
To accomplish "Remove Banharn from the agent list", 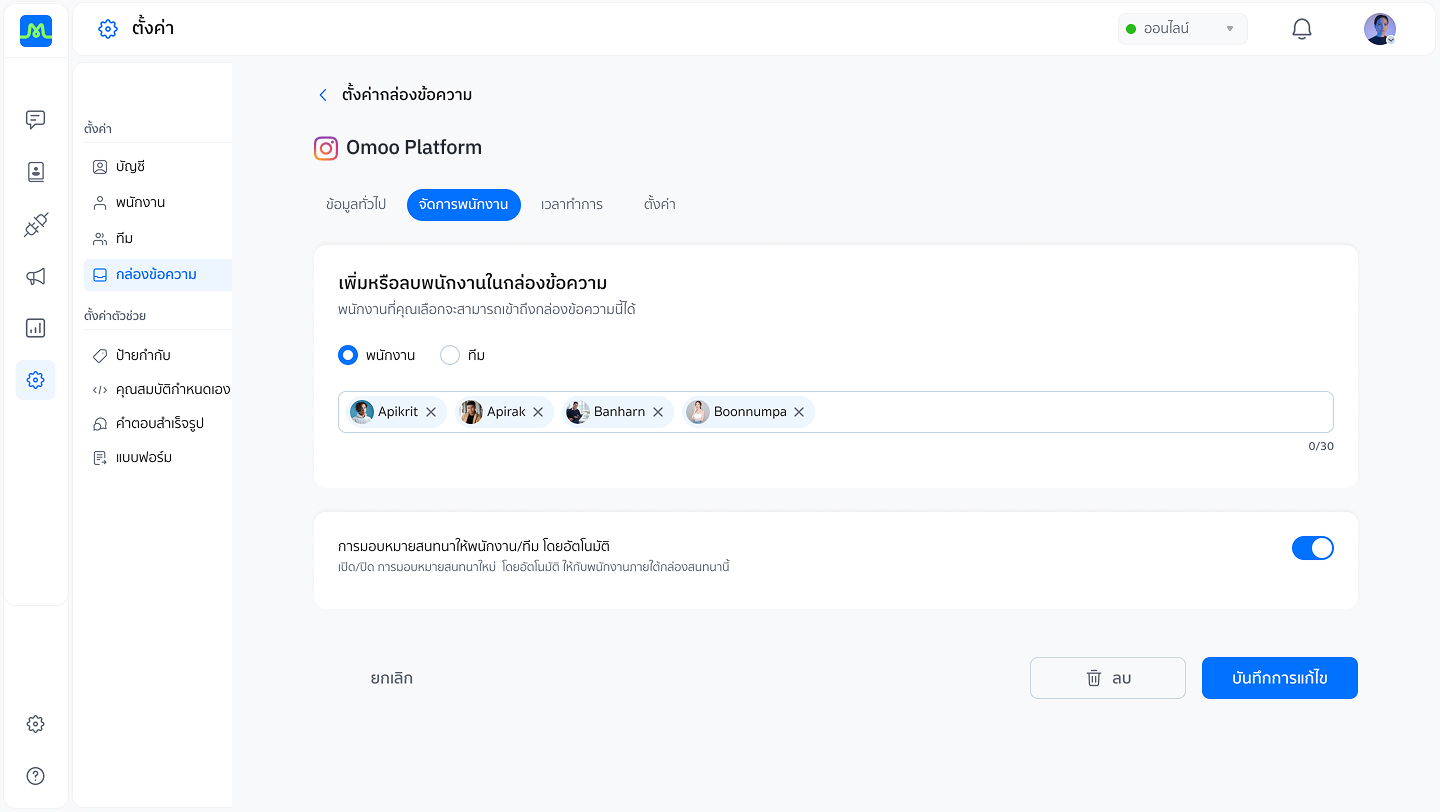I will (x=658, y=412).
